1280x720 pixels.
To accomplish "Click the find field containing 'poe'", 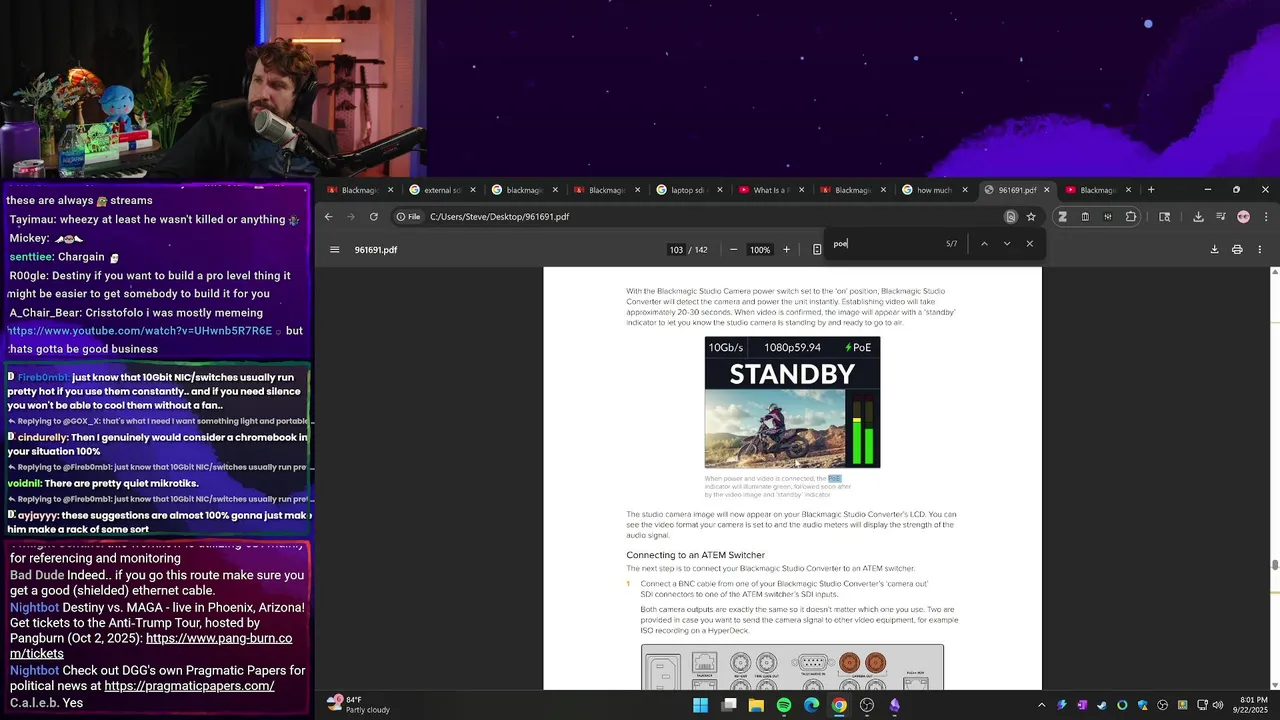I will (885, 244).
